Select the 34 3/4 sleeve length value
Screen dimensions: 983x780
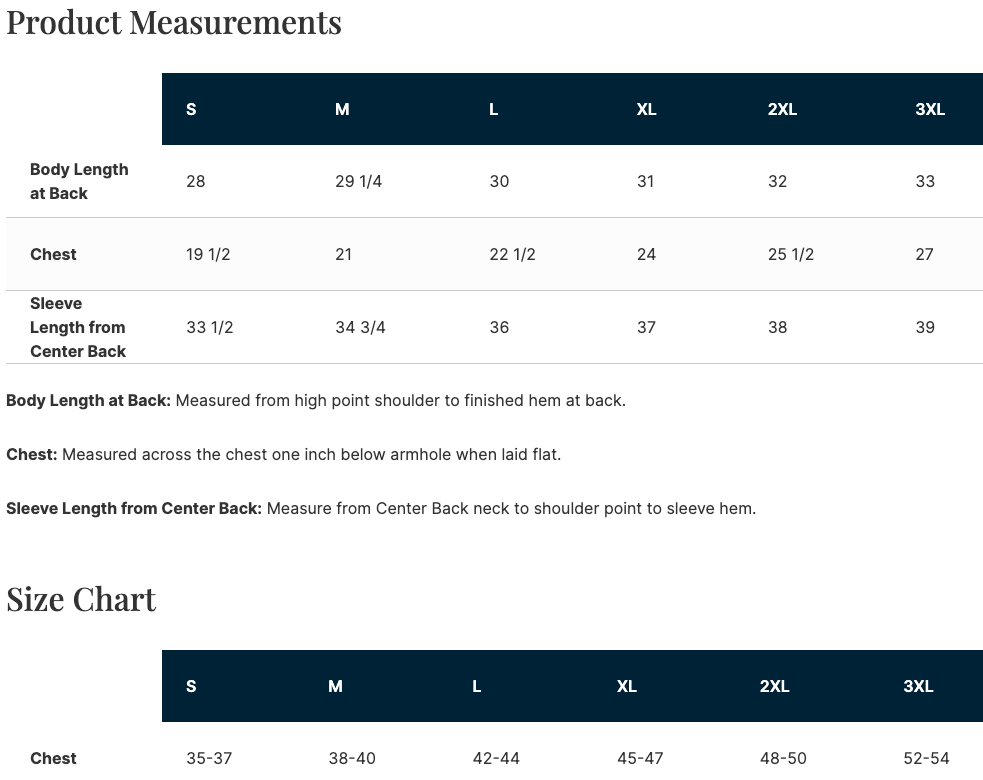(x=360, y=327)
